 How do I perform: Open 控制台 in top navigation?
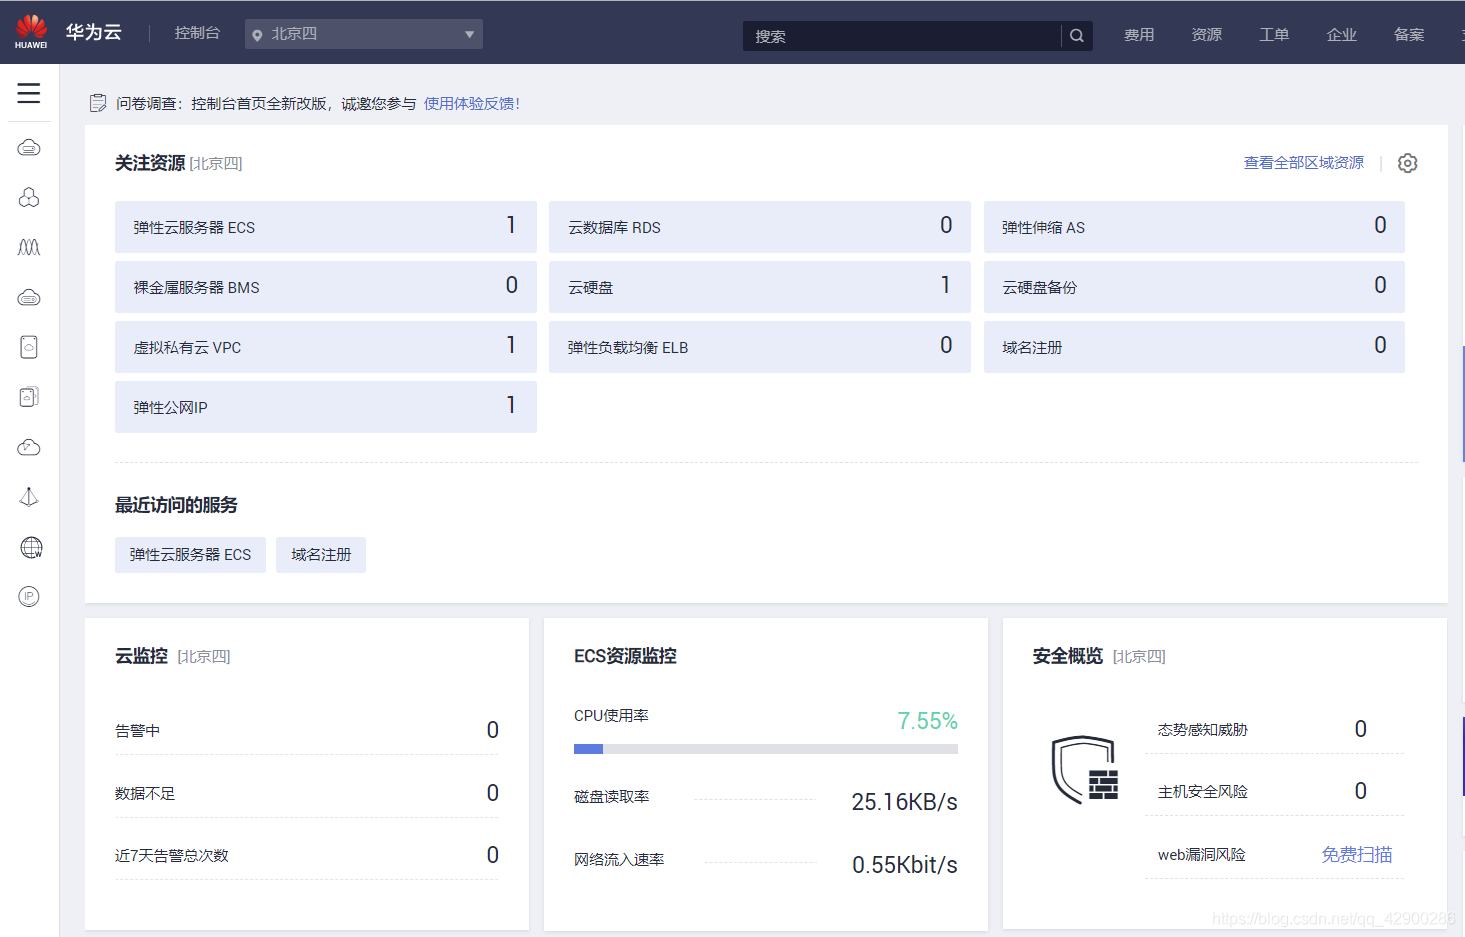[x=197, y=33]
